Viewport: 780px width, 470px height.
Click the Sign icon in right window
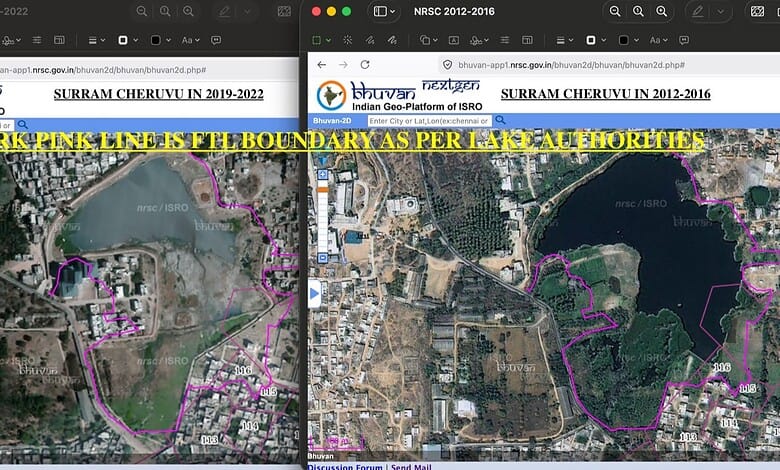(x=476, y=40)
